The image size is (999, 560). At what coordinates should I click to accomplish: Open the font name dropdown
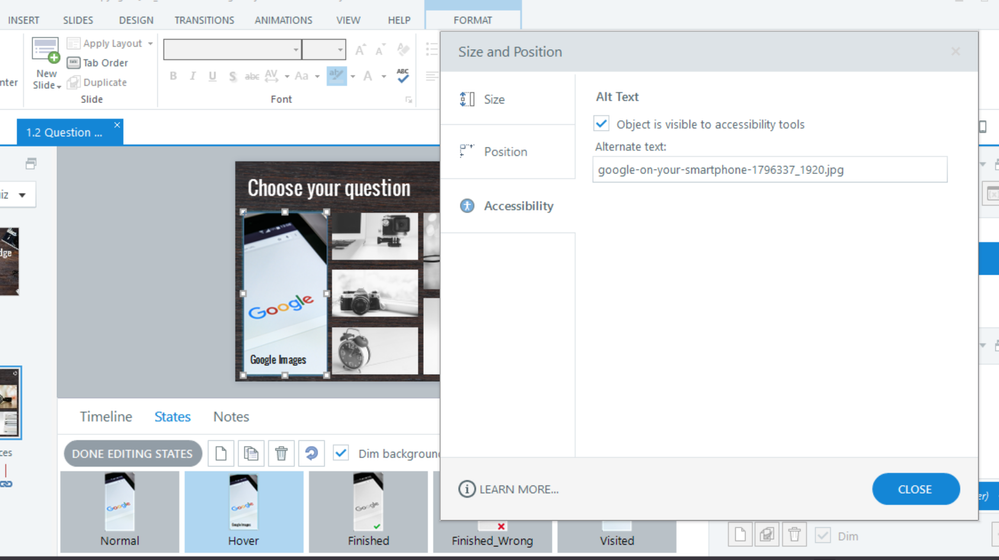296,50
